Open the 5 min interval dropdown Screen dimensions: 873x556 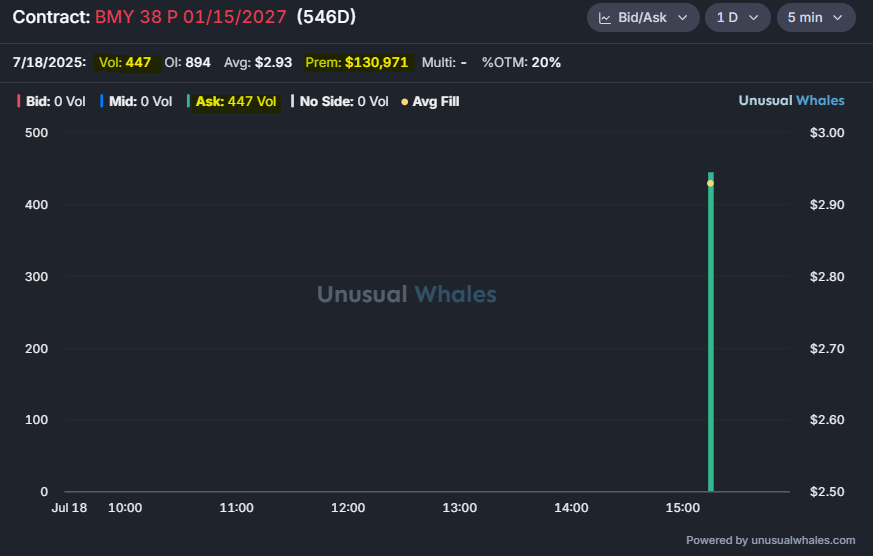[816, 18]
